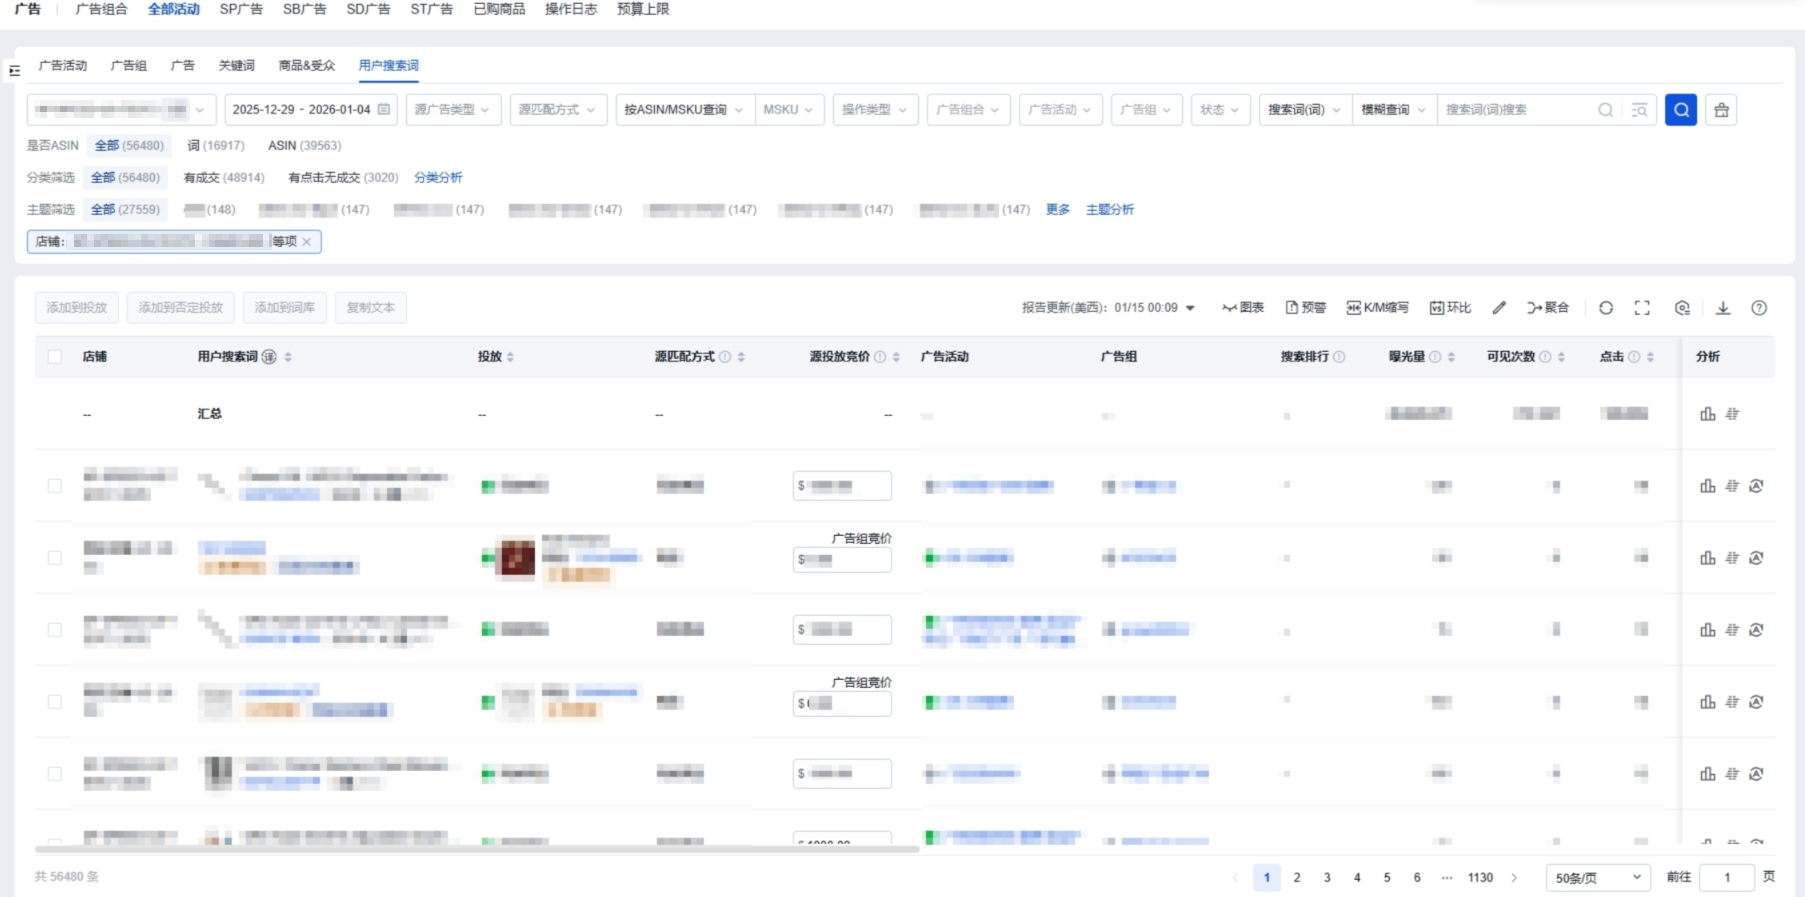Download the search term report
The width and height of the screenshot is (1805, 897).
1723,308
